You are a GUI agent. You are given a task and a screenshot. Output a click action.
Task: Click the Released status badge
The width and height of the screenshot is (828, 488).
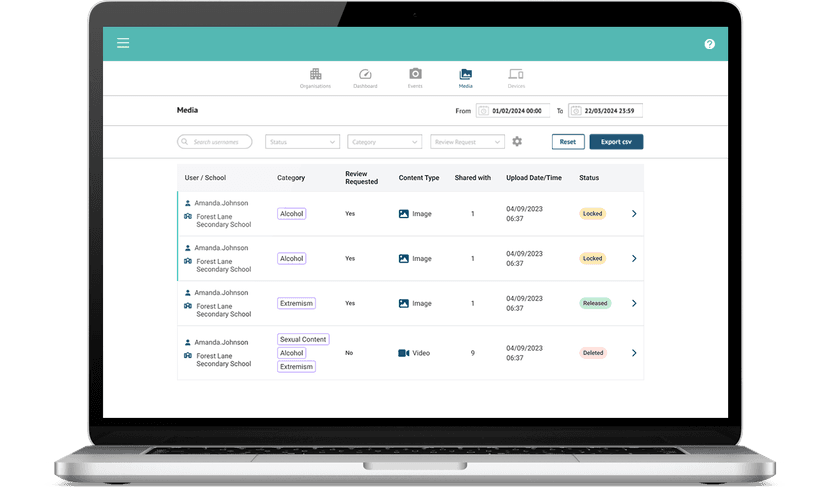pos(595,304)
